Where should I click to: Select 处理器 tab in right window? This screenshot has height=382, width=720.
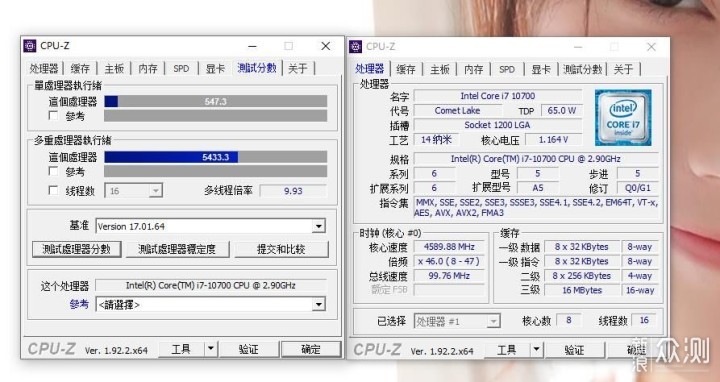369,68
